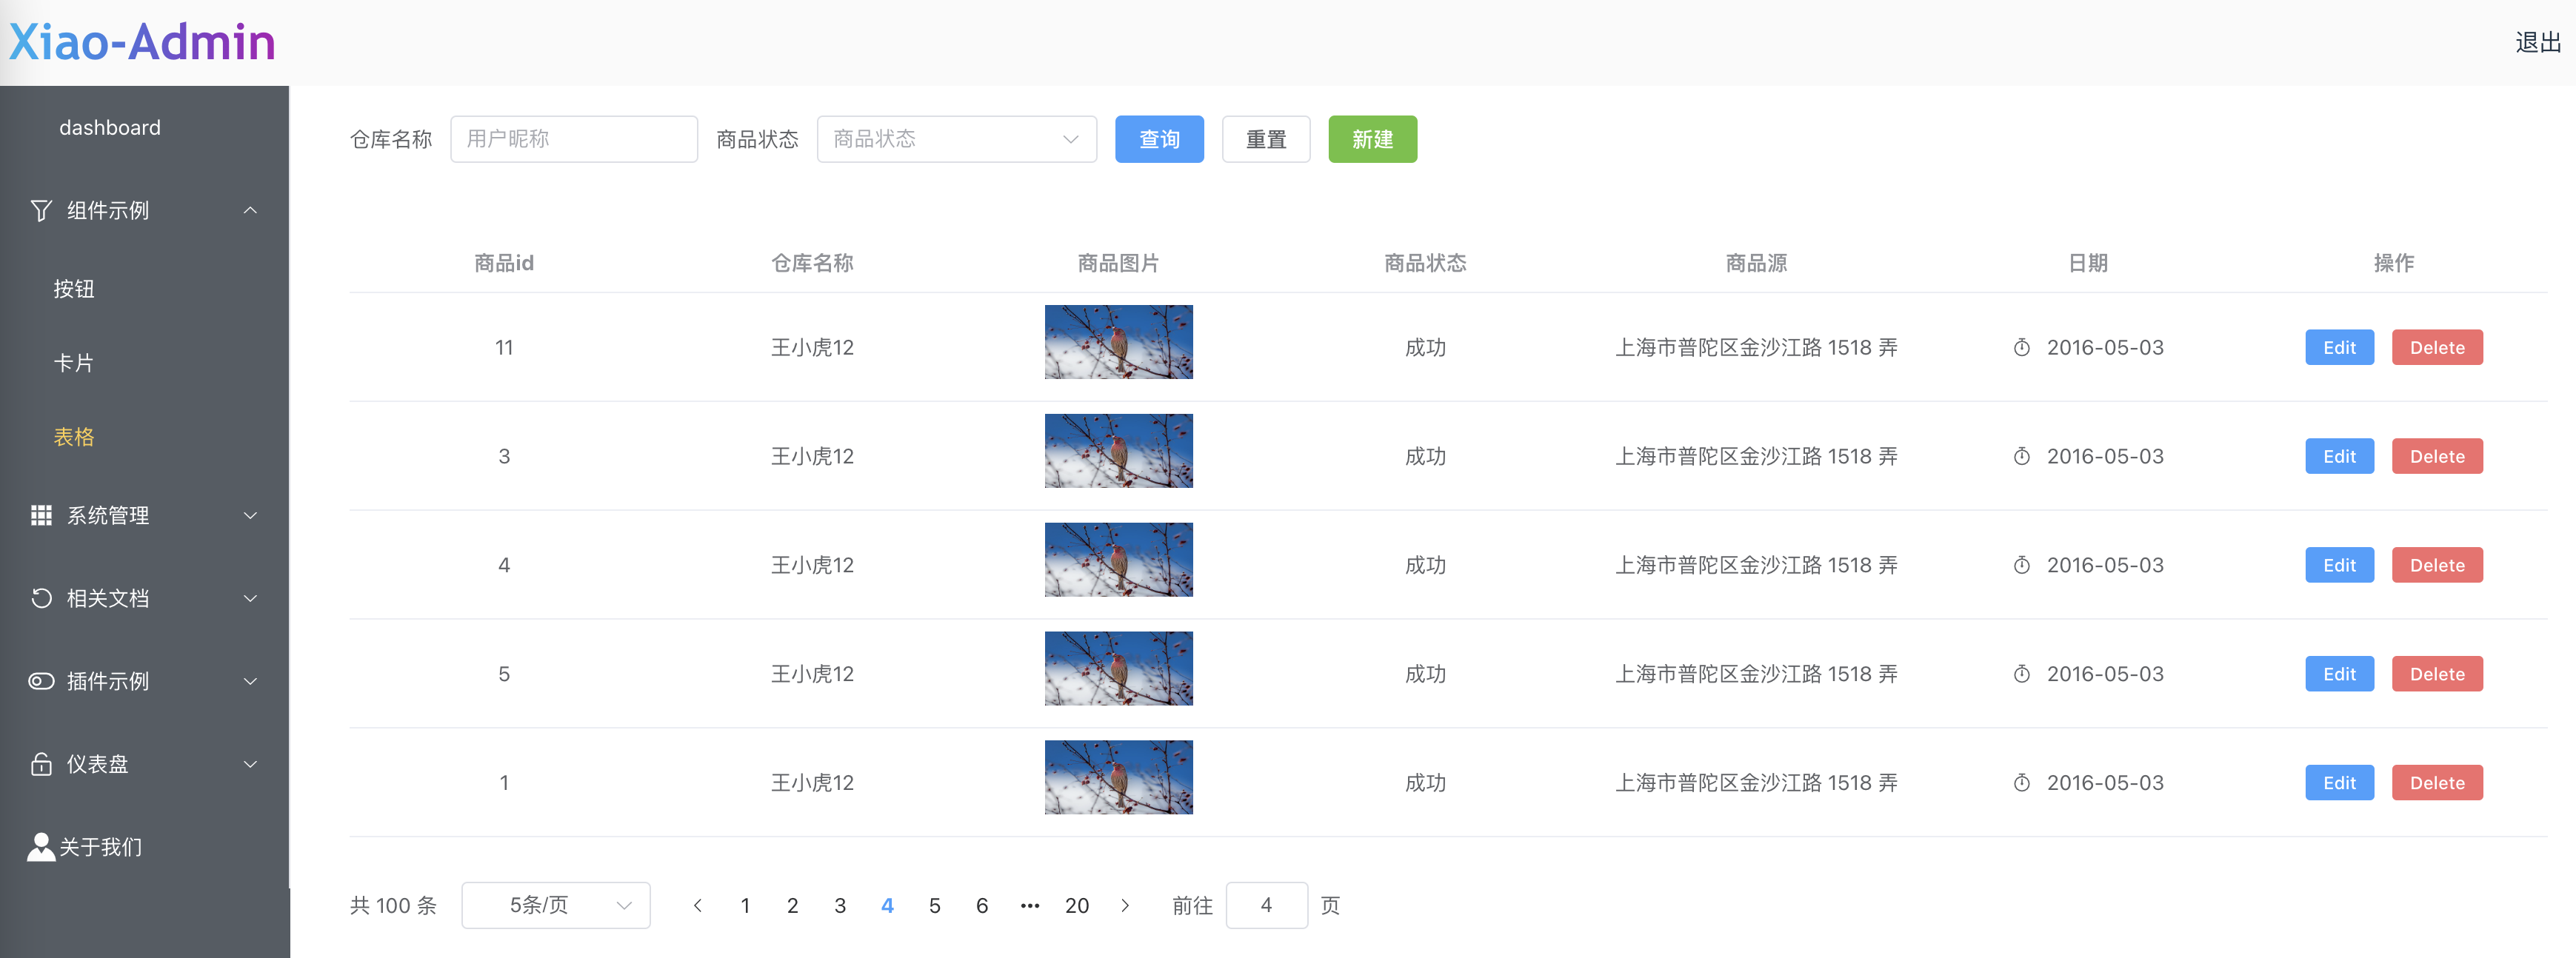Viewport: 2576px width, 958px height.
Task: Open the 5条/页 page size dropdown
Action: coord(555,905)
